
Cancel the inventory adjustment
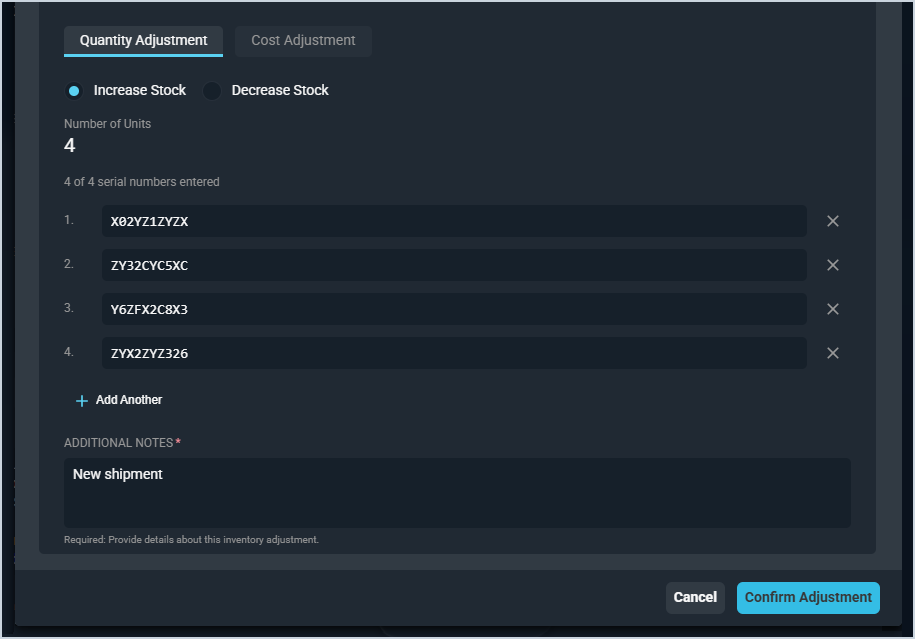coord(695,598)
